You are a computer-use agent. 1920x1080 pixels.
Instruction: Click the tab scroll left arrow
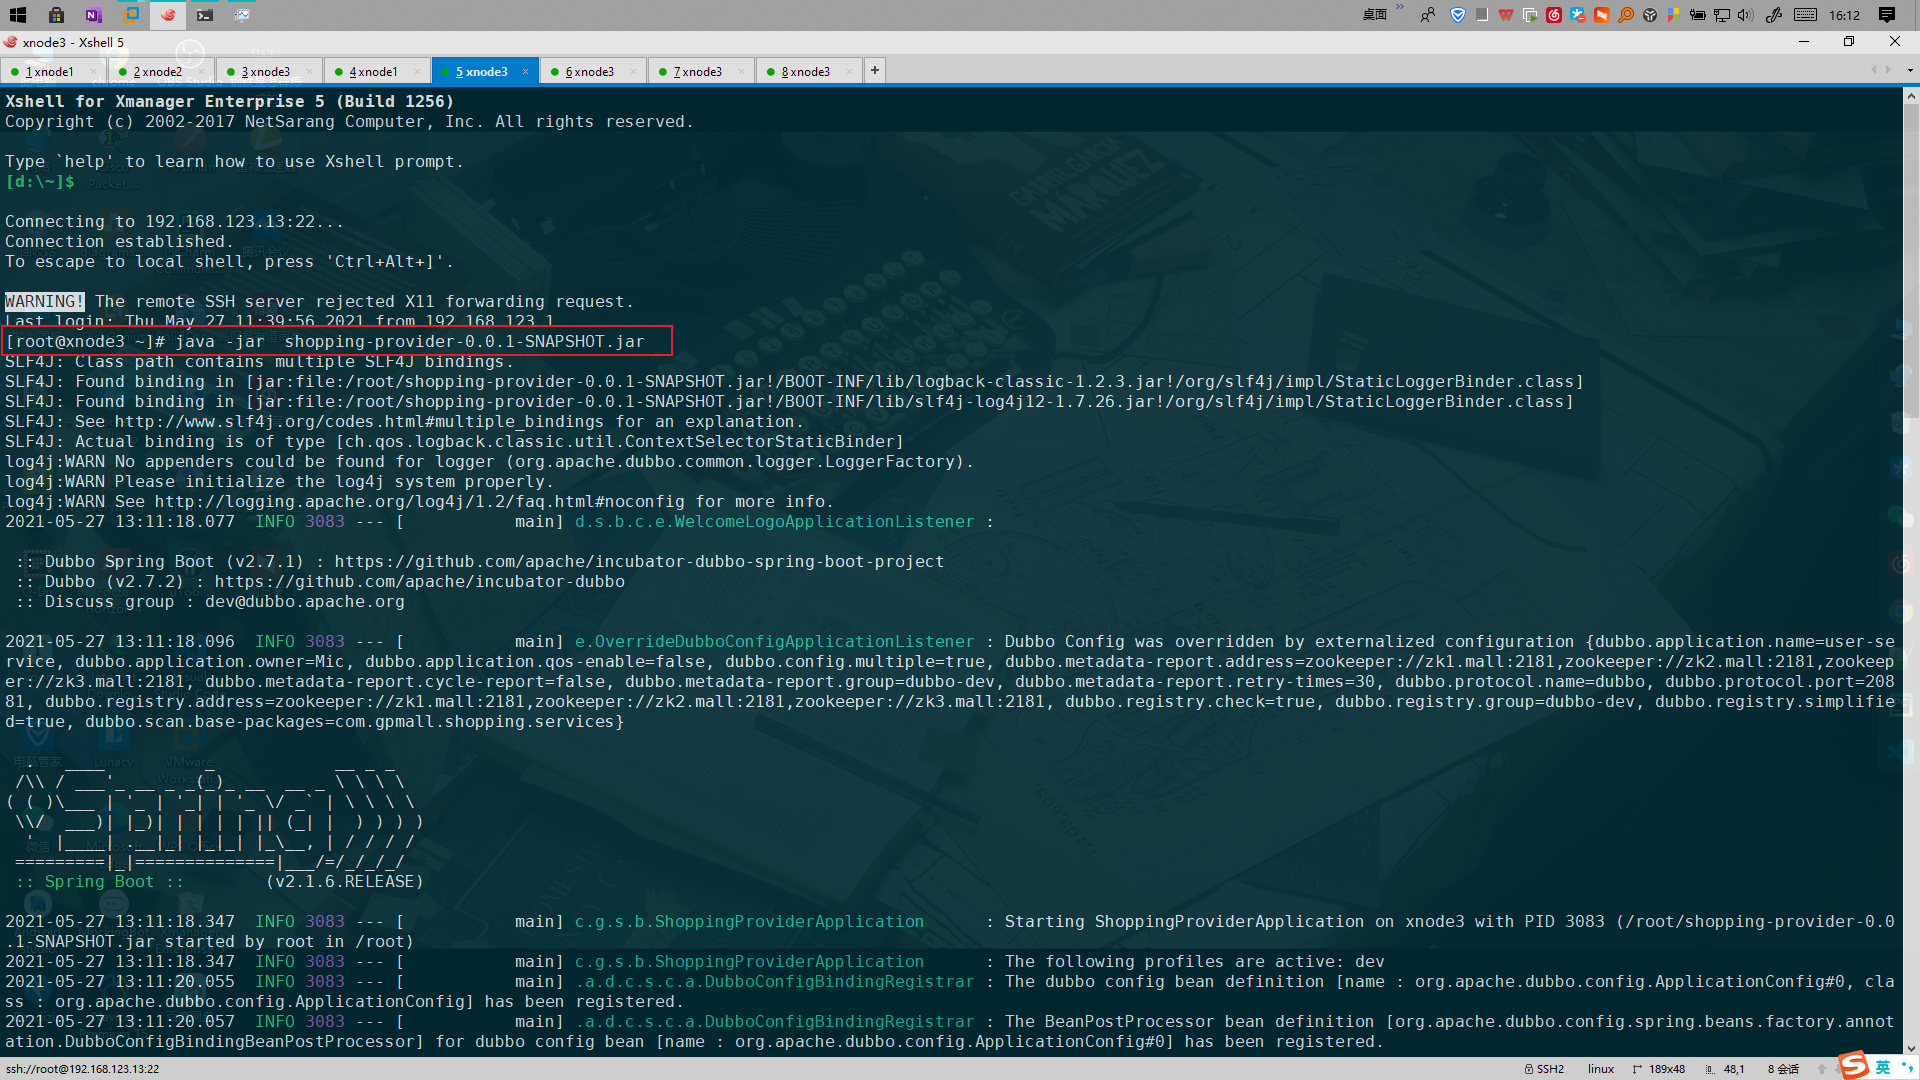coord(1873,70)
